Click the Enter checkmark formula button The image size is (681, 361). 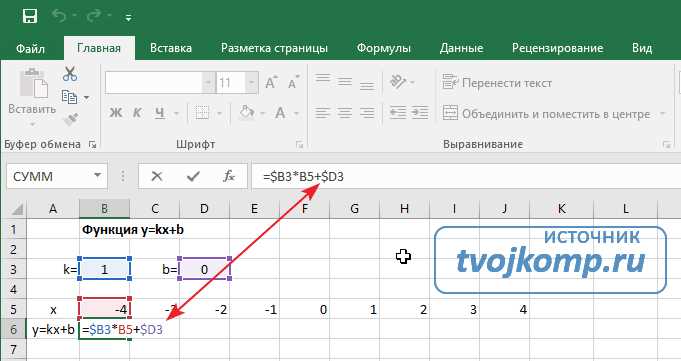[193, 176]
